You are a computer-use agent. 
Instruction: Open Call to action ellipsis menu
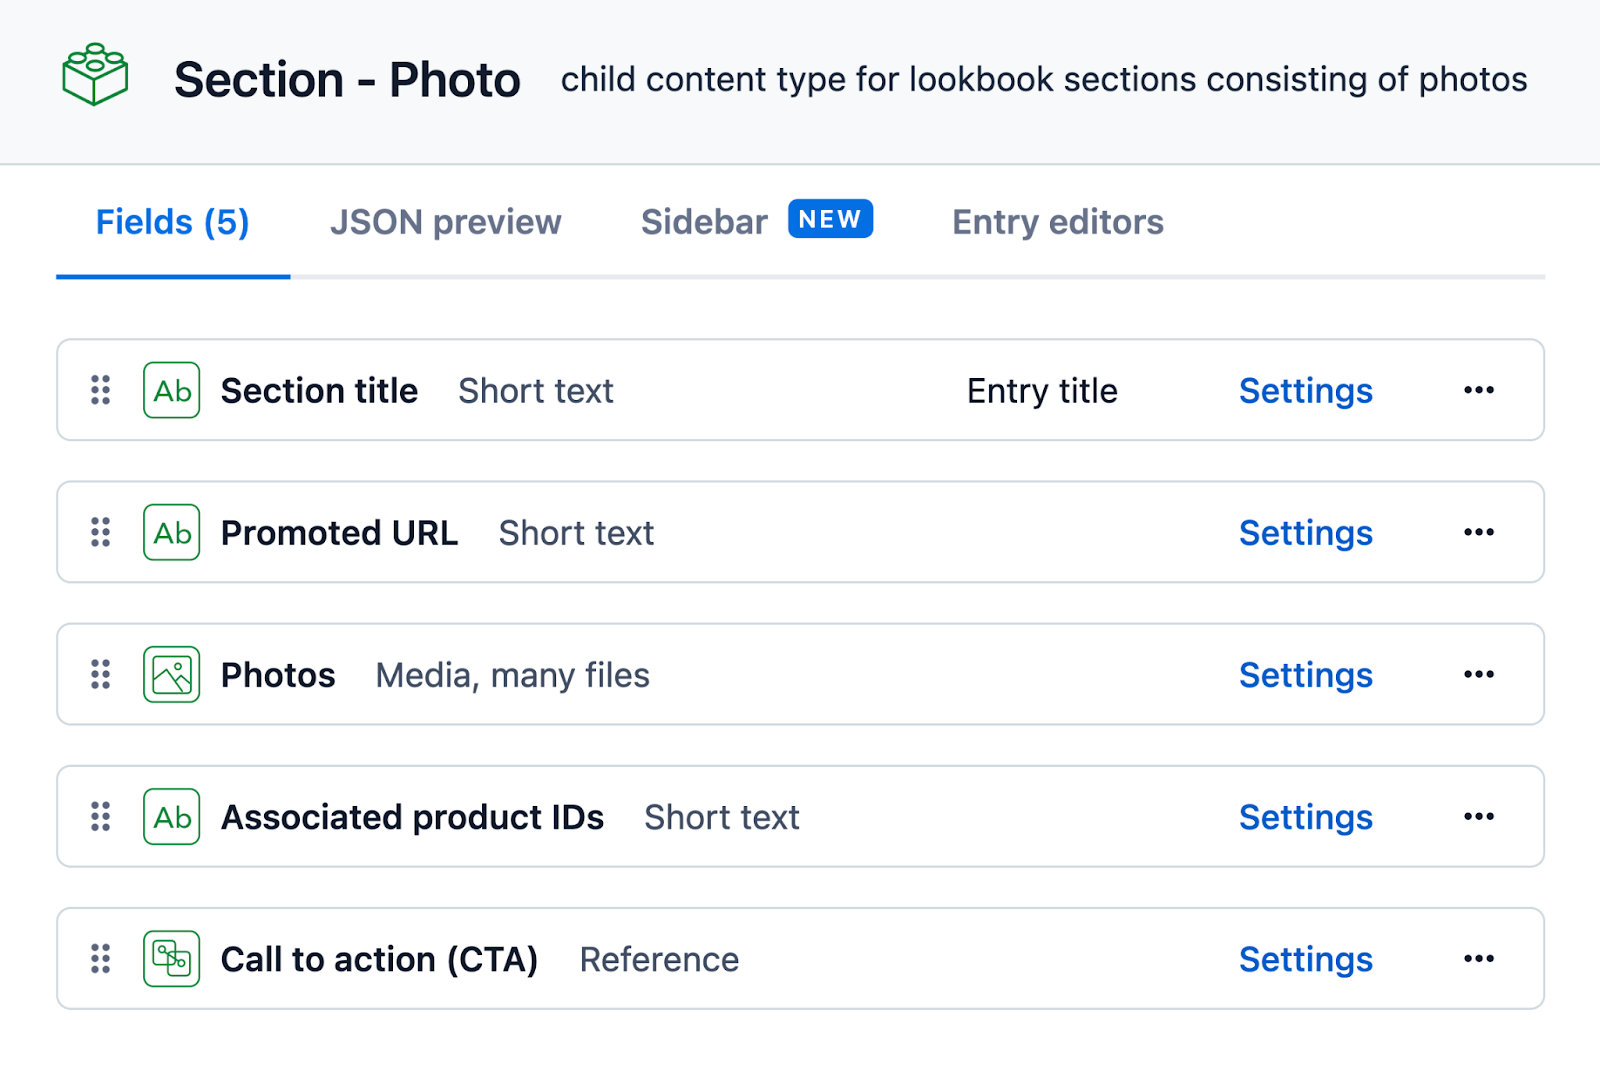pos(1478,959)
